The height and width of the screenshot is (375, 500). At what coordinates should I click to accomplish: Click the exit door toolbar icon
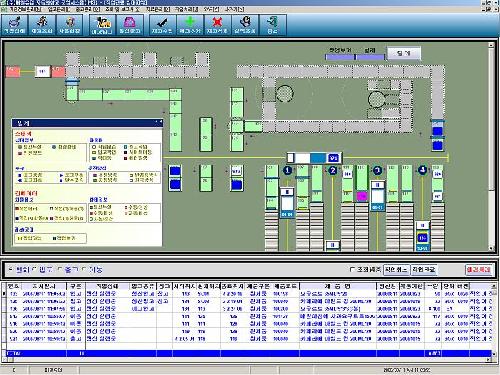point(272,25)
